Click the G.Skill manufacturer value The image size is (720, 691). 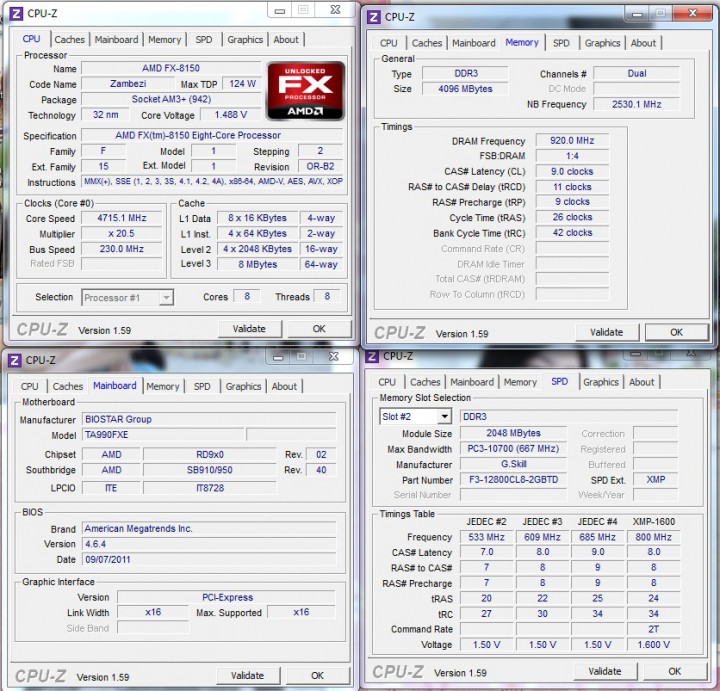click(x=513, y=464)
